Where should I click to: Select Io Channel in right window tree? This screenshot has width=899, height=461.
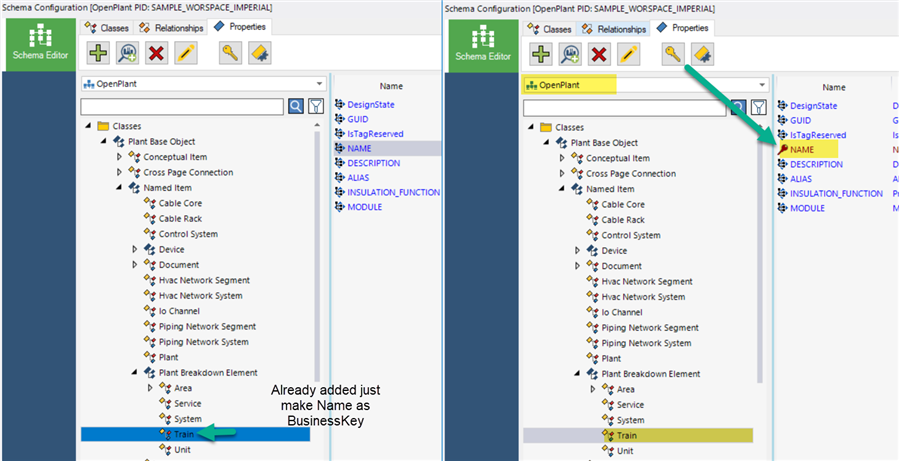pyautogui.click(x=622, y=312)
